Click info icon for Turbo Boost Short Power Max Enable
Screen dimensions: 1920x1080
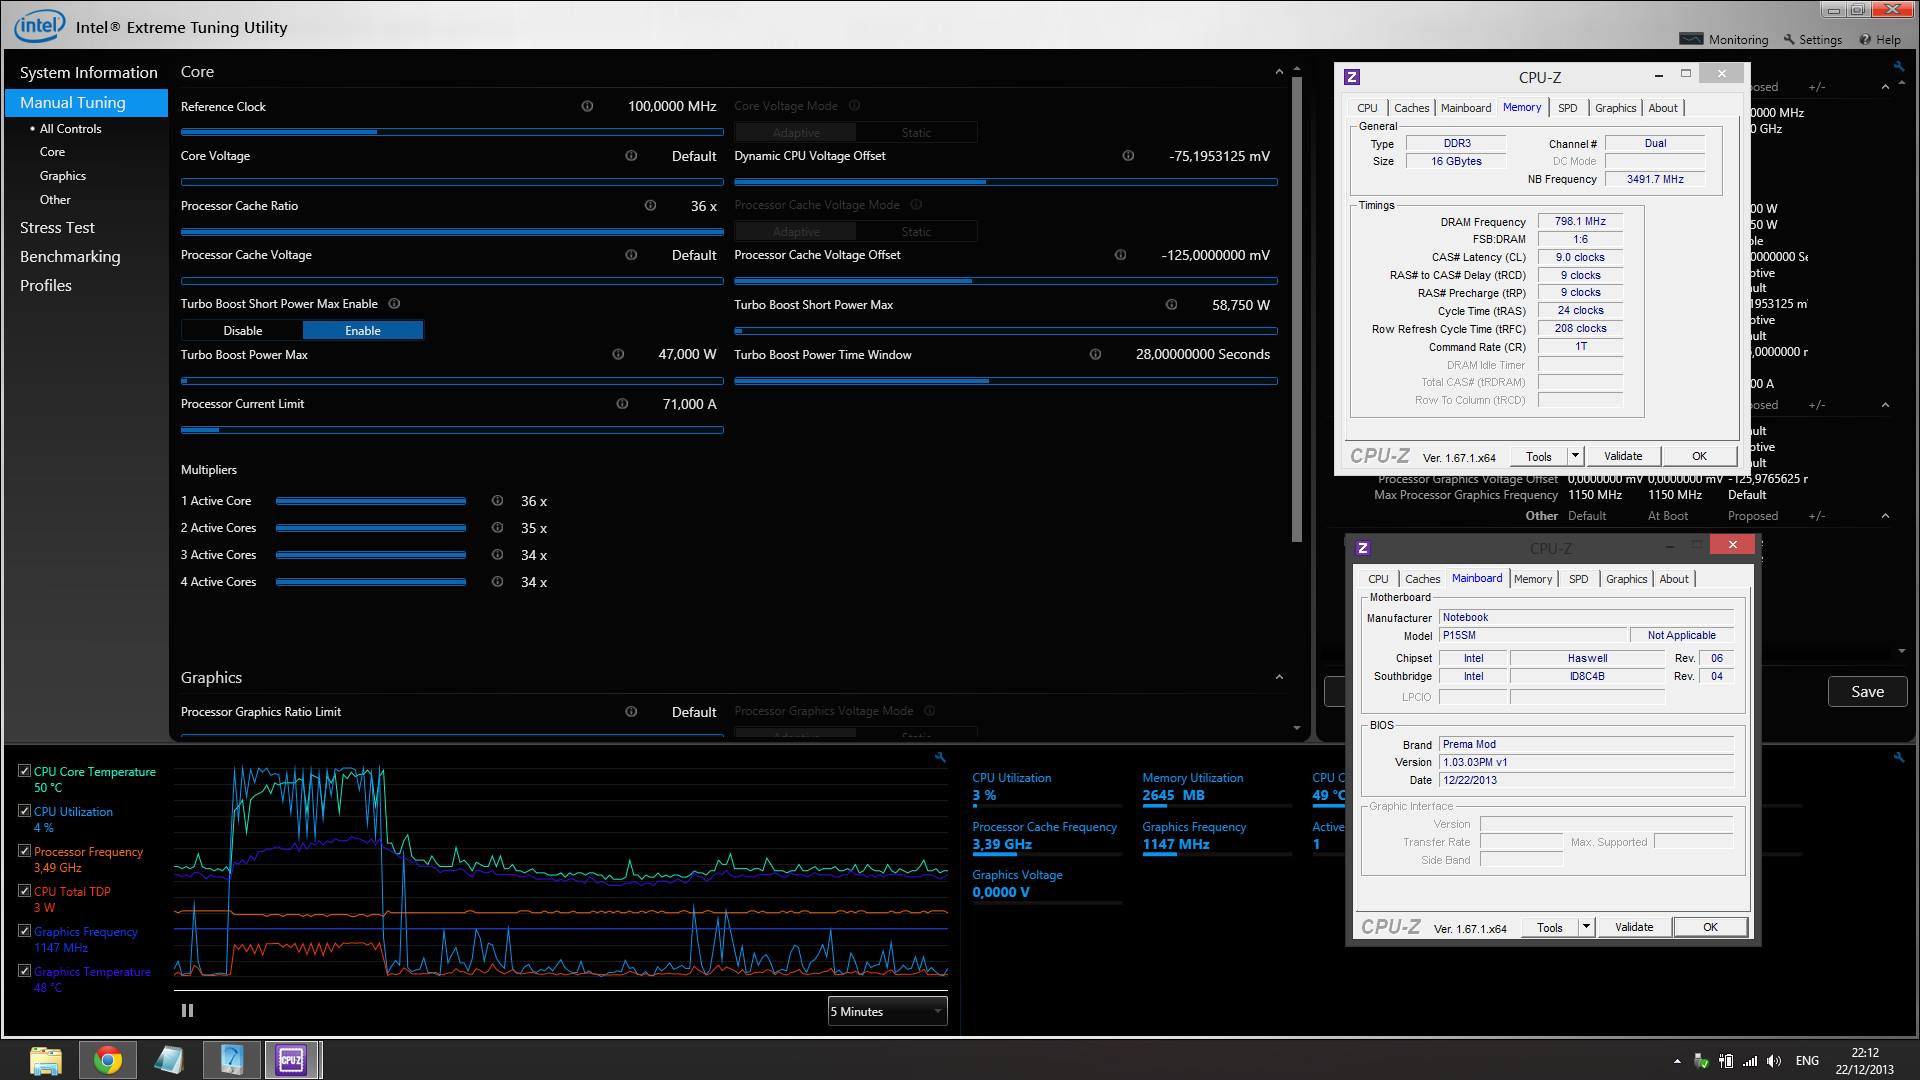pyautogui.click(x=394, y=304)
